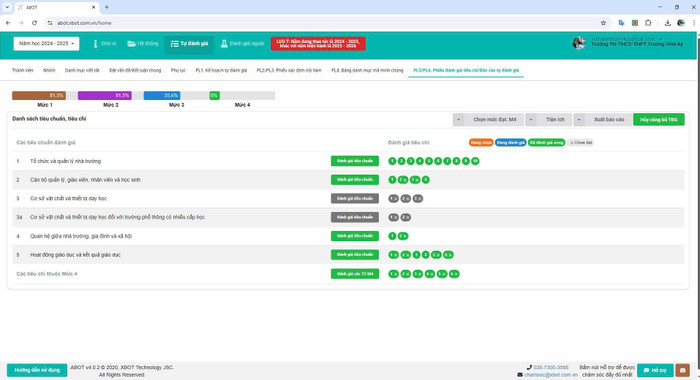Click the blue Đang đánh giá legend badge

(x=510, y=142)
